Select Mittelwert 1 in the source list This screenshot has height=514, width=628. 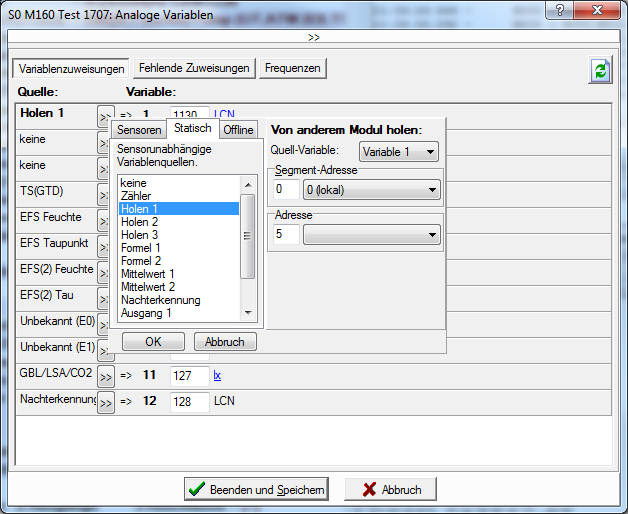click(x=147, y=273)
